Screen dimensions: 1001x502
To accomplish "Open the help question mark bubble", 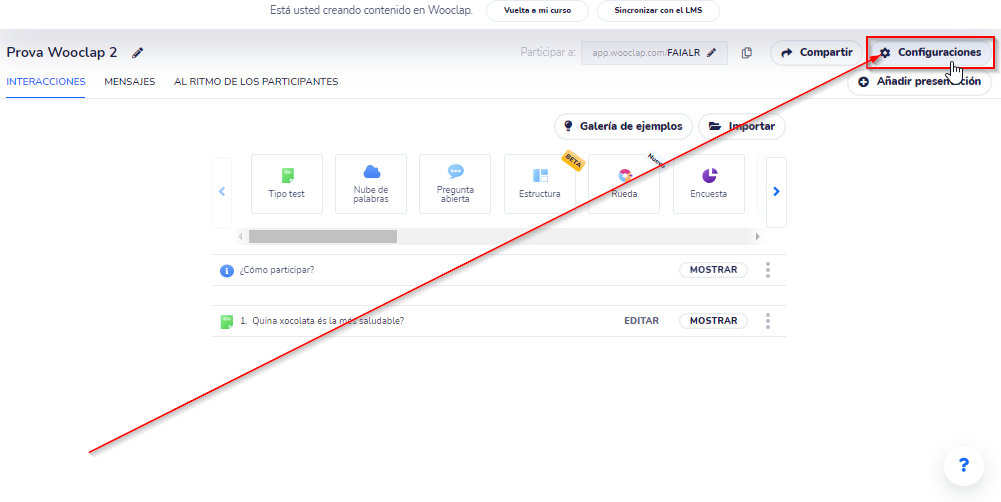I will pos(963,465).
